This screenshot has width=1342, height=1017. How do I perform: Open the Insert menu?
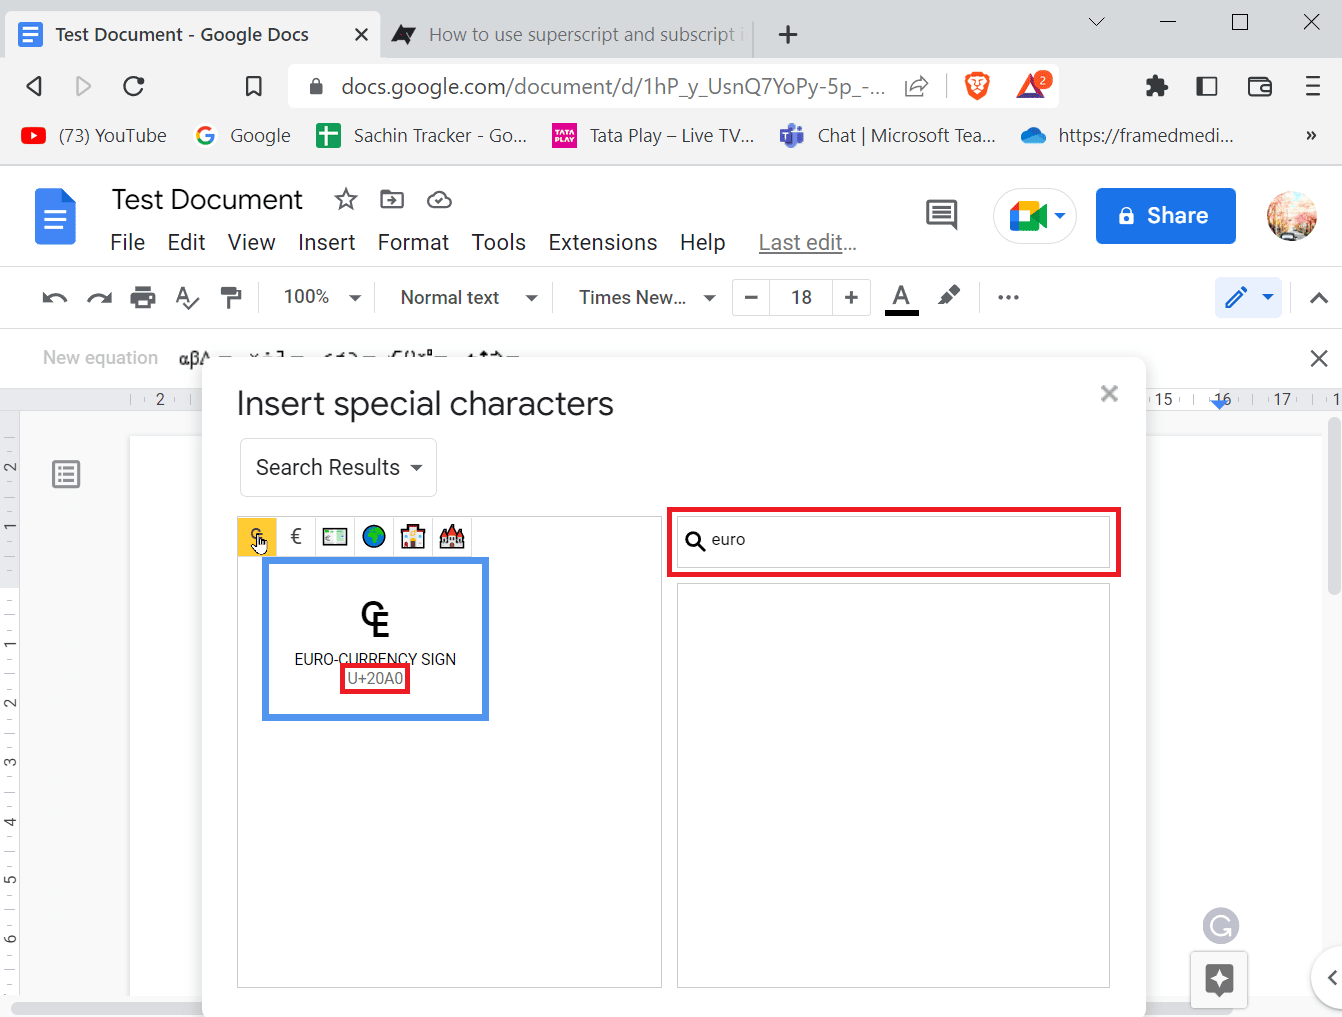(327, 243)
